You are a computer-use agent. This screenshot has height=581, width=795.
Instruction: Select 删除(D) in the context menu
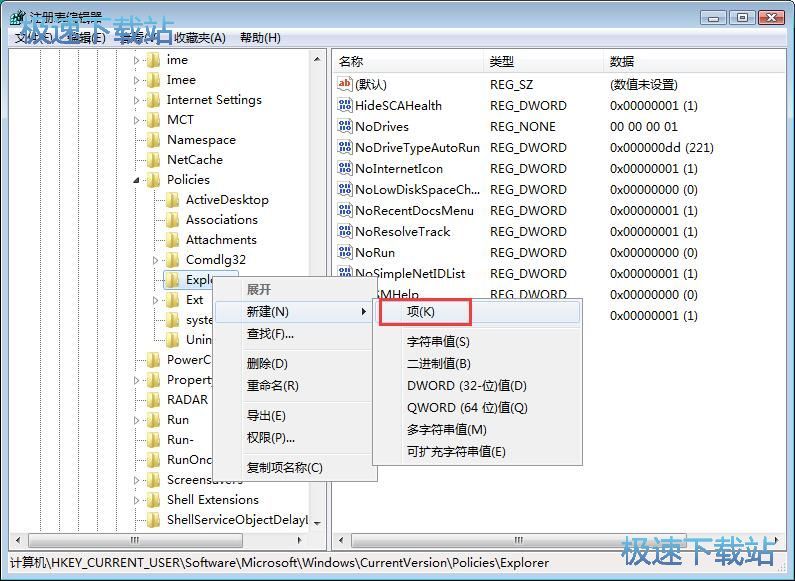[294, 364]
